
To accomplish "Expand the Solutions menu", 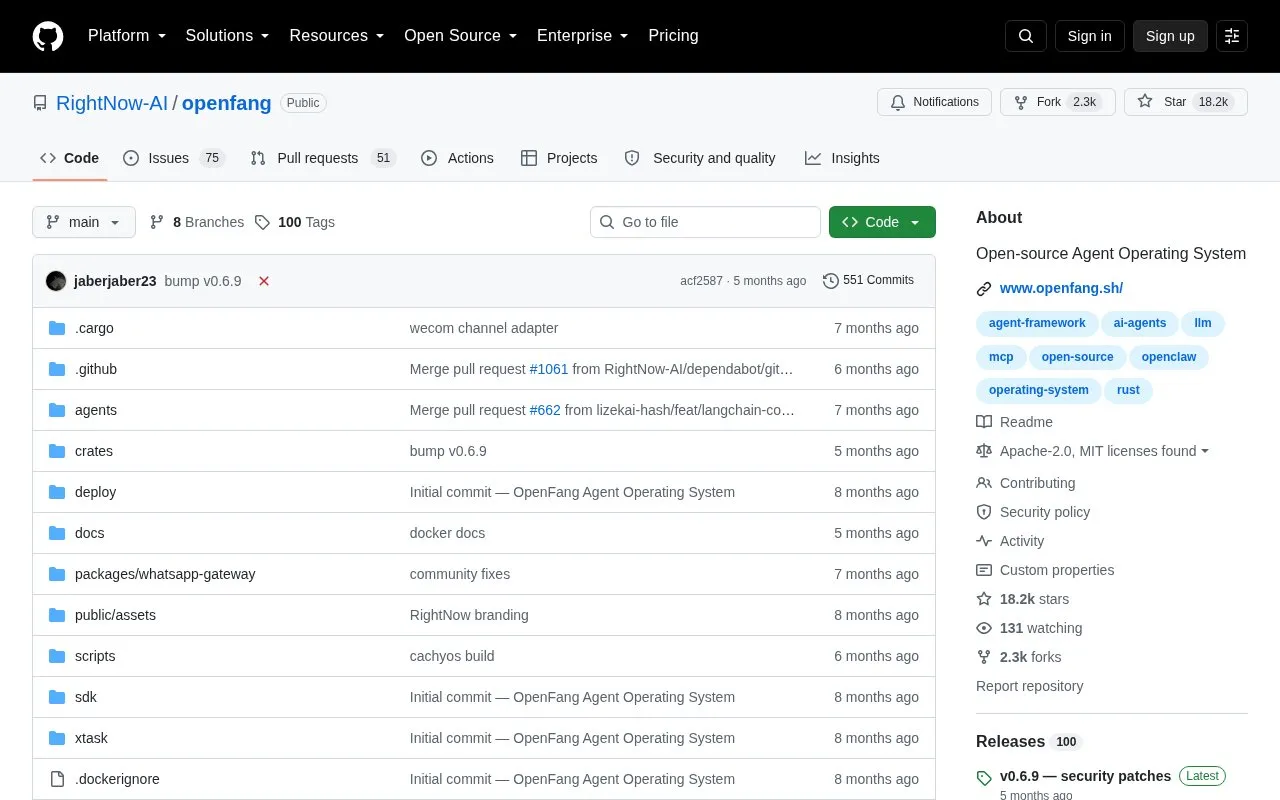I will click(x=228, y=36).
